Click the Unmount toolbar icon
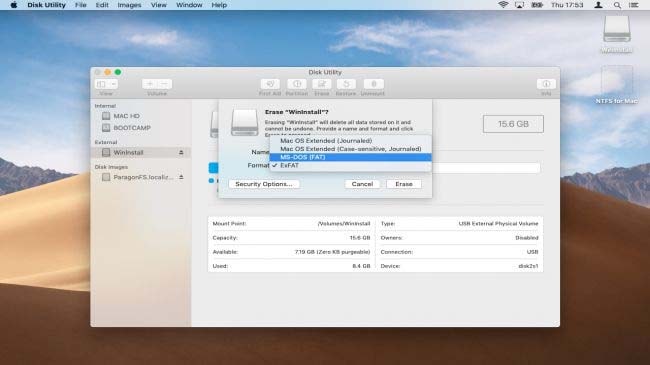The image size is (650, 365). point(373,84)
